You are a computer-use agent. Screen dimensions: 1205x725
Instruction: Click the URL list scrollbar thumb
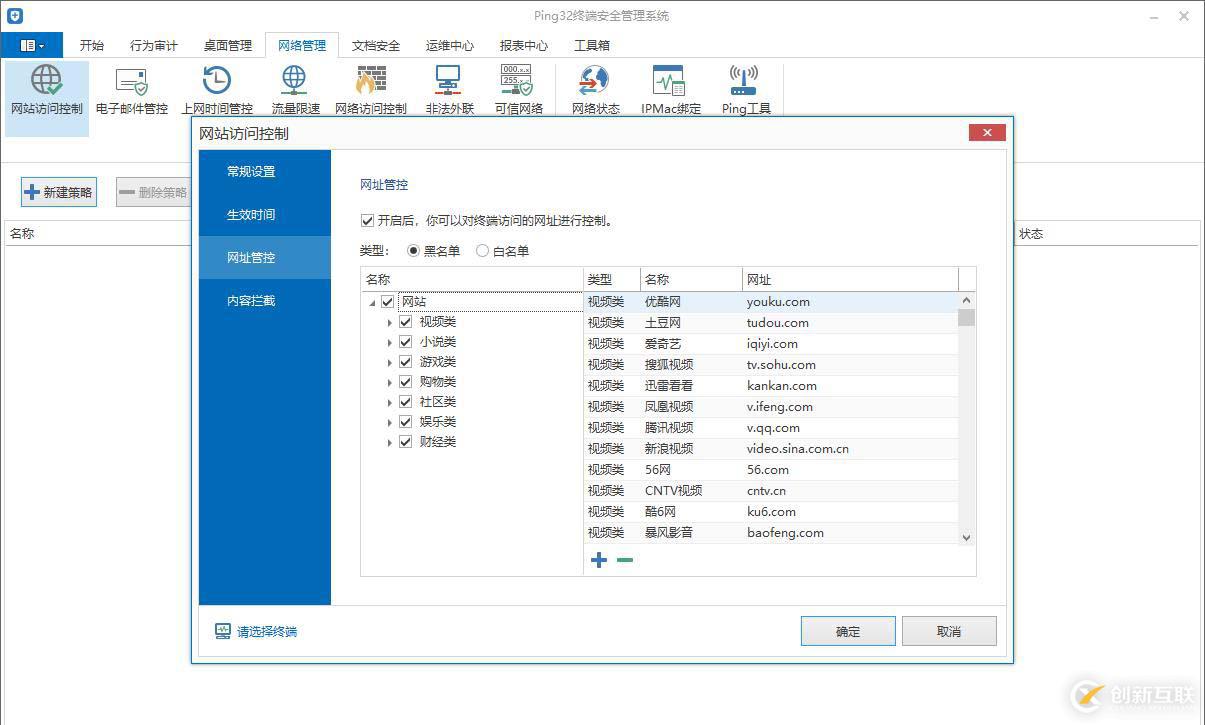tap(966, 318)
